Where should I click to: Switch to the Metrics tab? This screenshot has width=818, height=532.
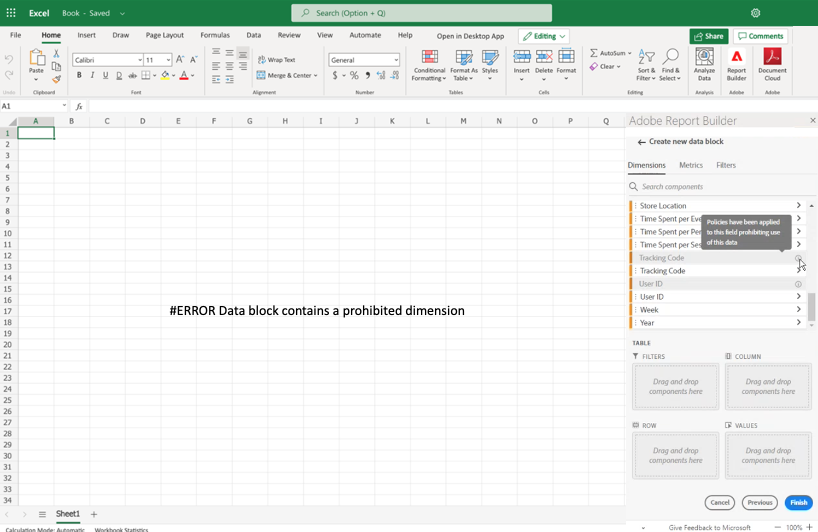pyautogui.click(x=690, y=165)
